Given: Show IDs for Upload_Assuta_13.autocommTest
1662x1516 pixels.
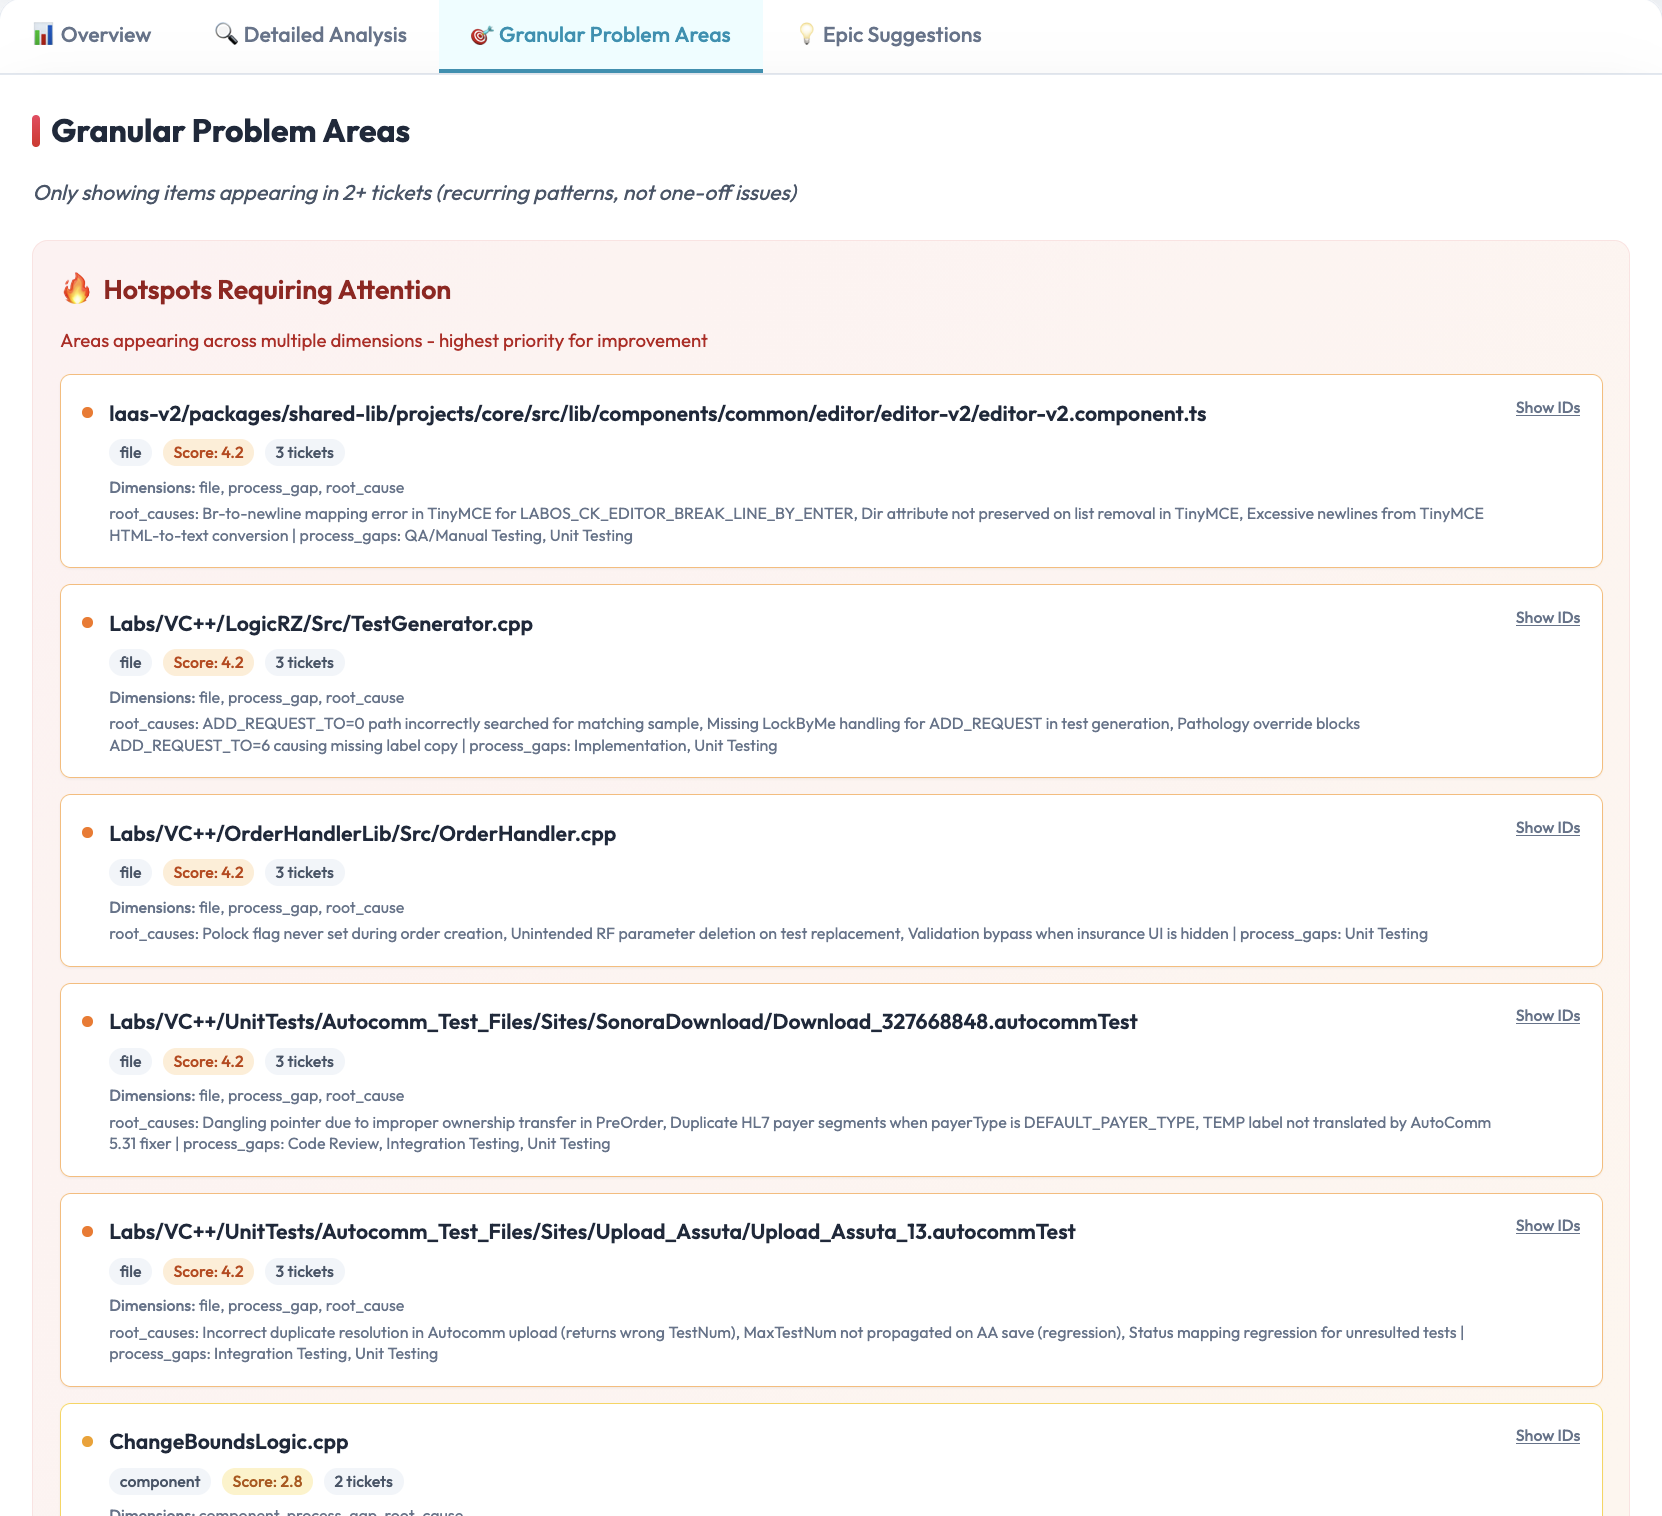Looking at the screenshot, I should click(x=1547, y=1225).
